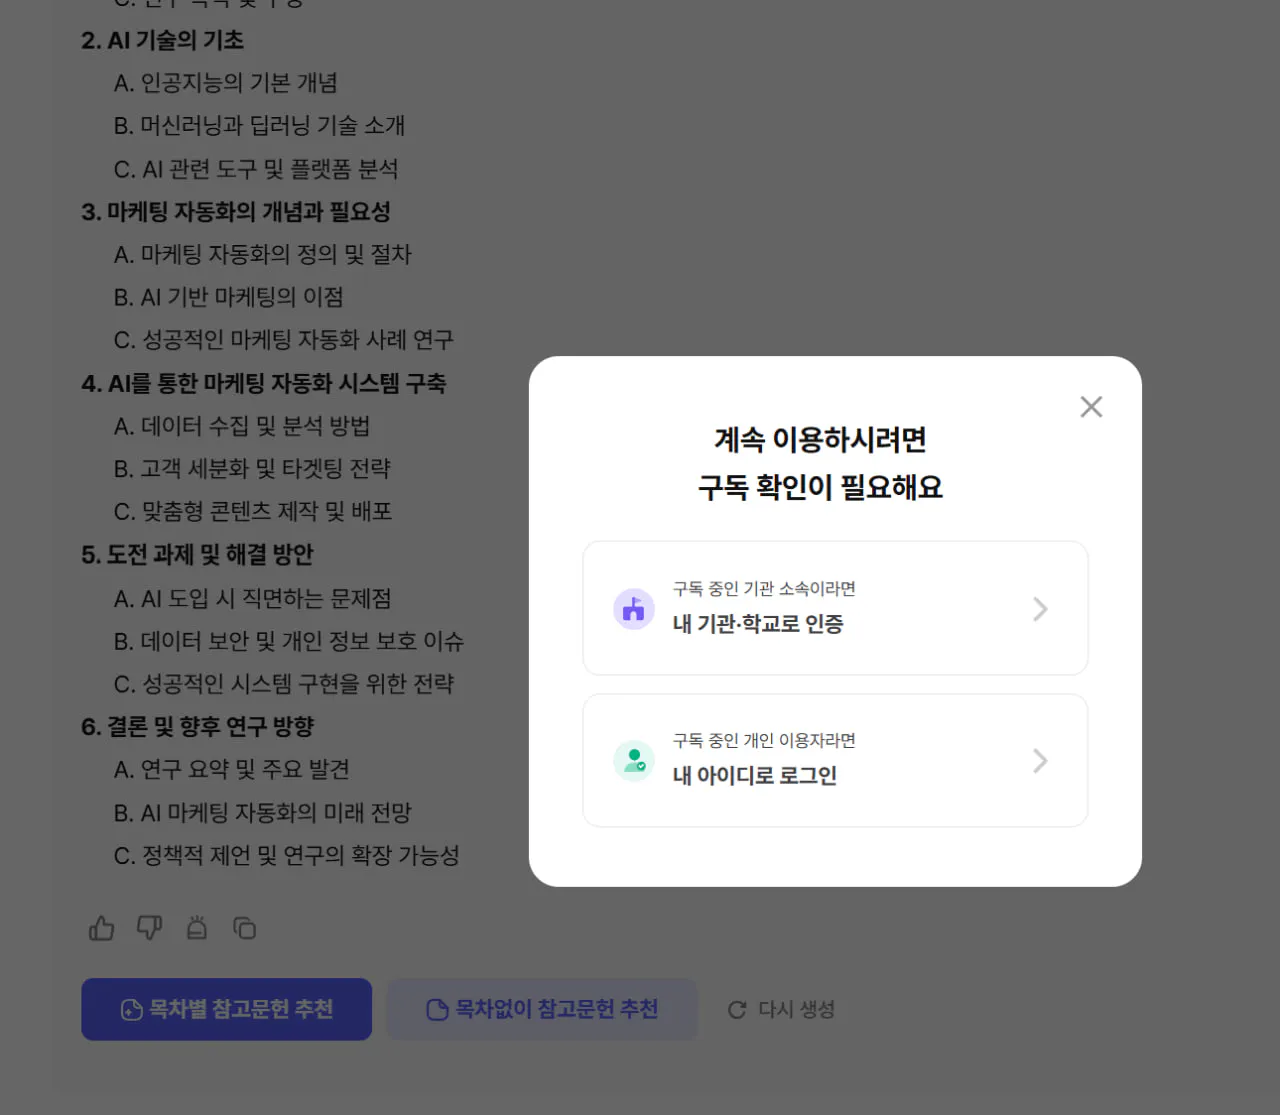Select heading 2. AI 기술의 기초 in outline

(x=162, y=41)
